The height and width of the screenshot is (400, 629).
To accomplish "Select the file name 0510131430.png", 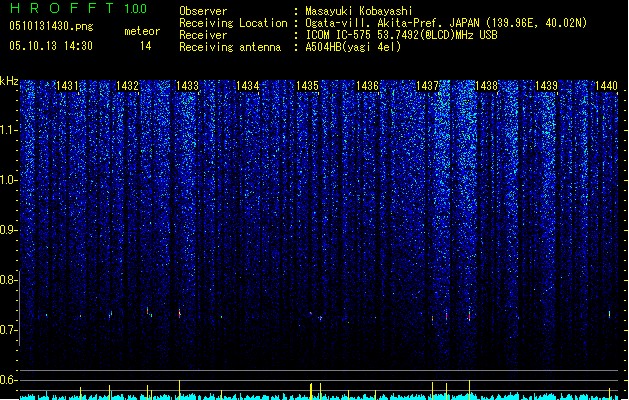I will [x=51, y=26].
